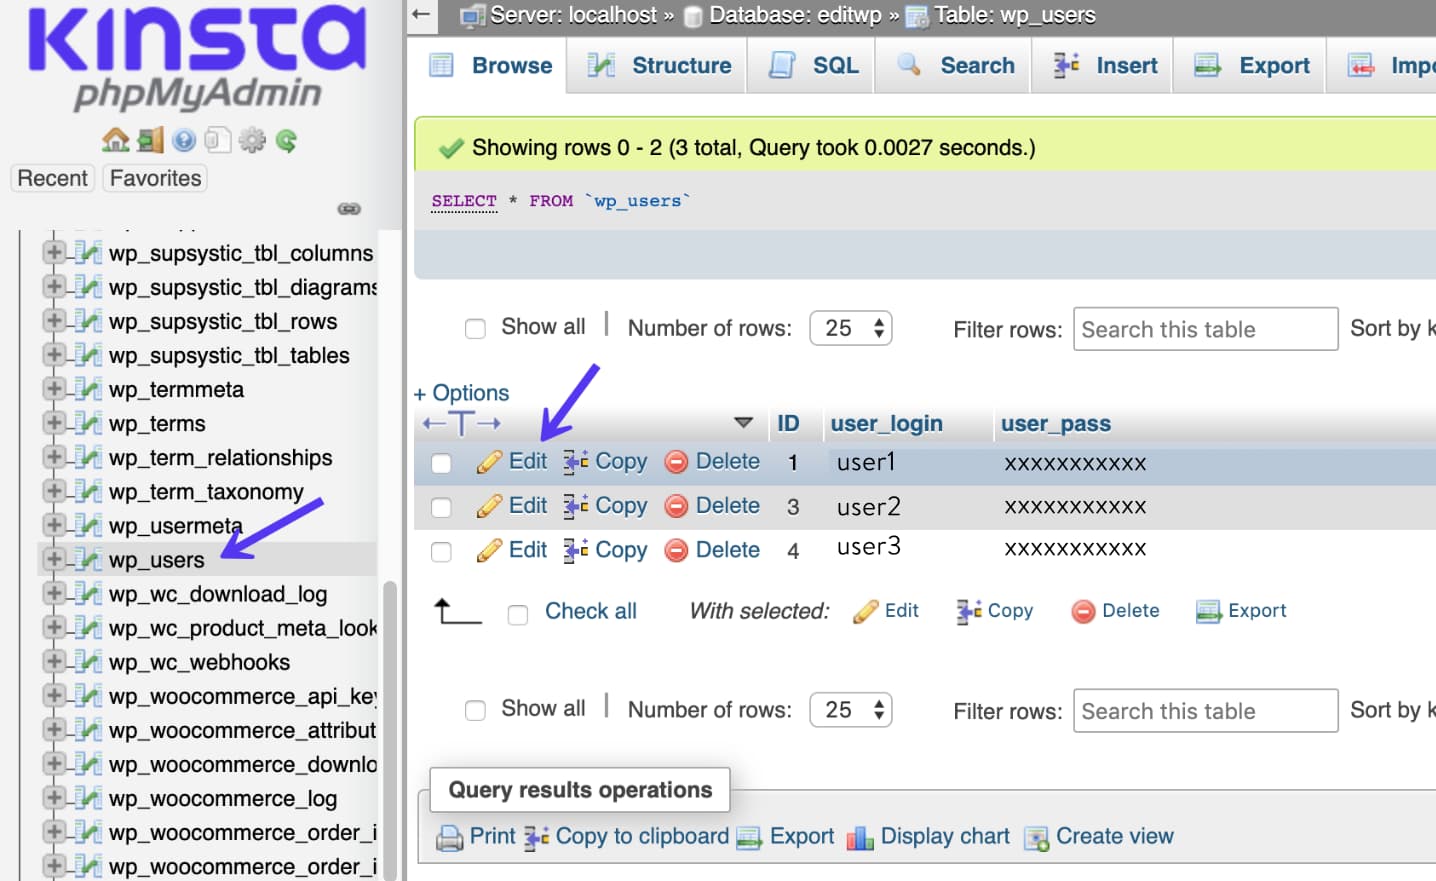The image size is (1436, 881).
Task: Click the log out door icon
Action: [x=150, y=140]
